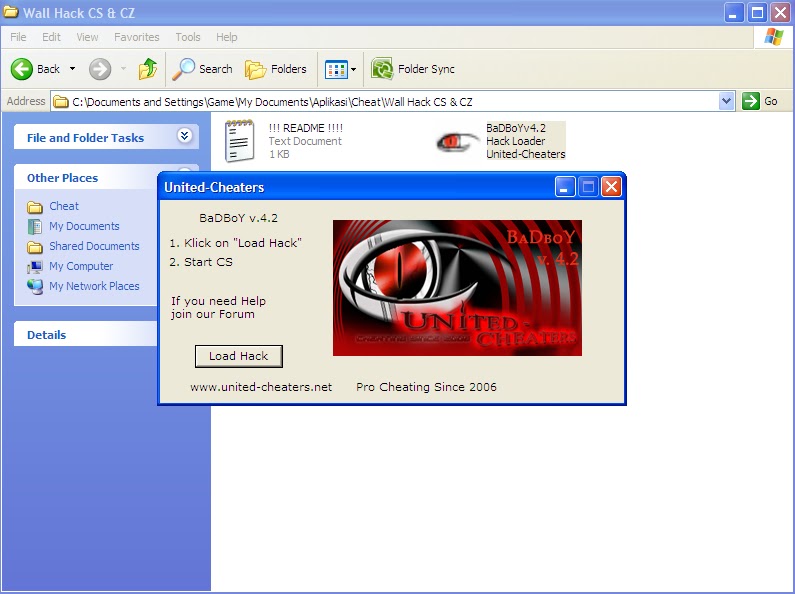Viewport: 795px width, 594px height.
Task: Select the "BaDBoYv4.2" file label
Action: tap(516, 128)
